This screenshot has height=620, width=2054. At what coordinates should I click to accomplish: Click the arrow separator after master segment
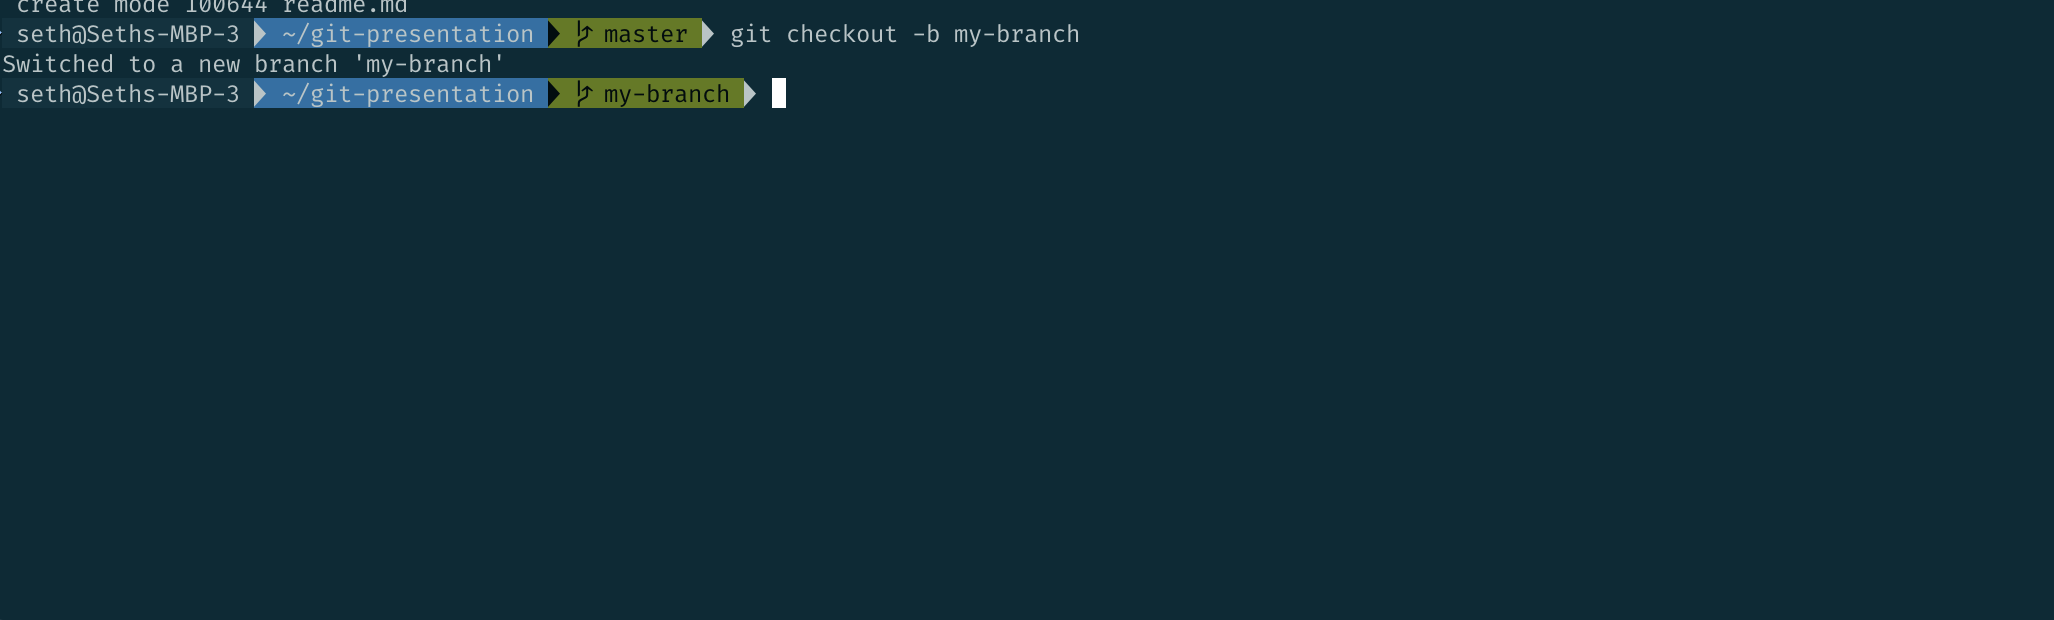(708, 34)
